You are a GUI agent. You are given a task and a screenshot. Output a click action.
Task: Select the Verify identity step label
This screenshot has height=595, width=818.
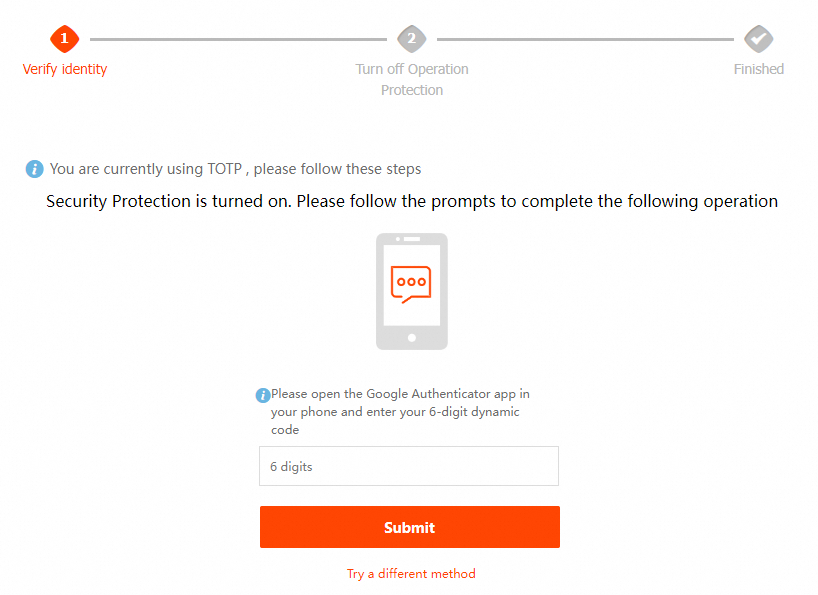pos(65,69)
